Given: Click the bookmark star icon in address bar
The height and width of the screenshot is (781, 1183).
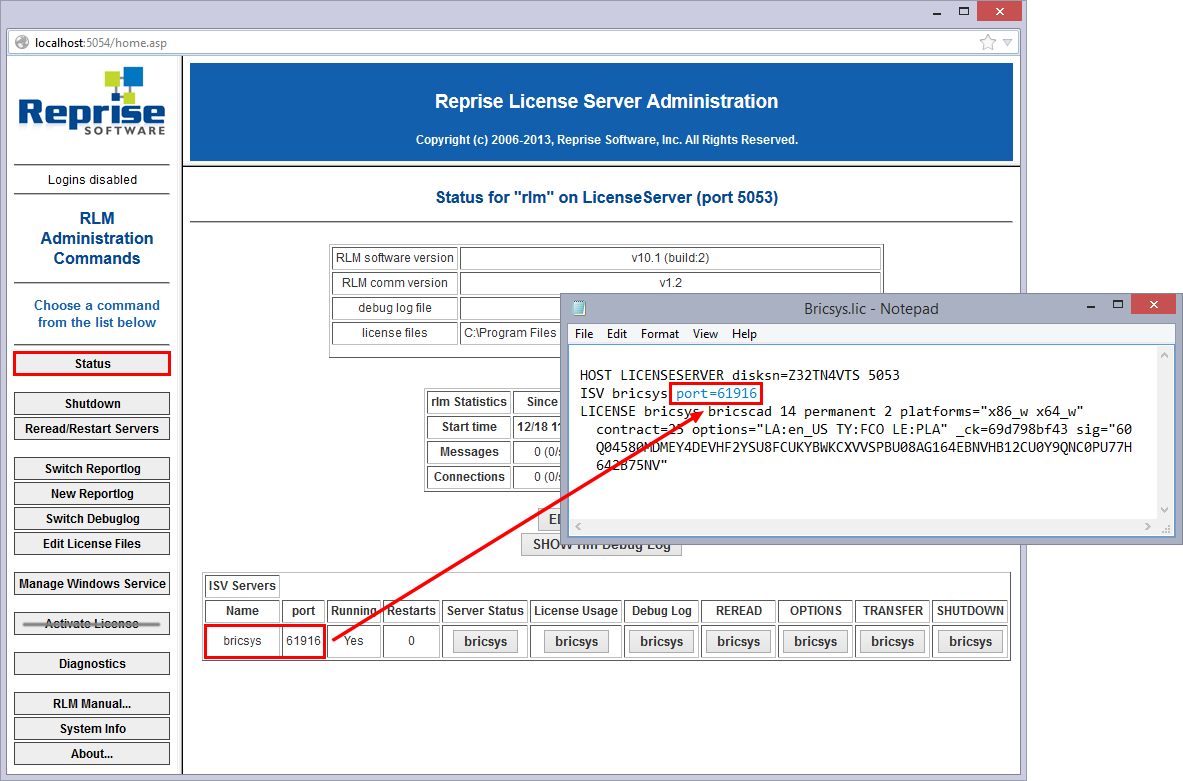Looking at the screenshot, I should point(988,42).
